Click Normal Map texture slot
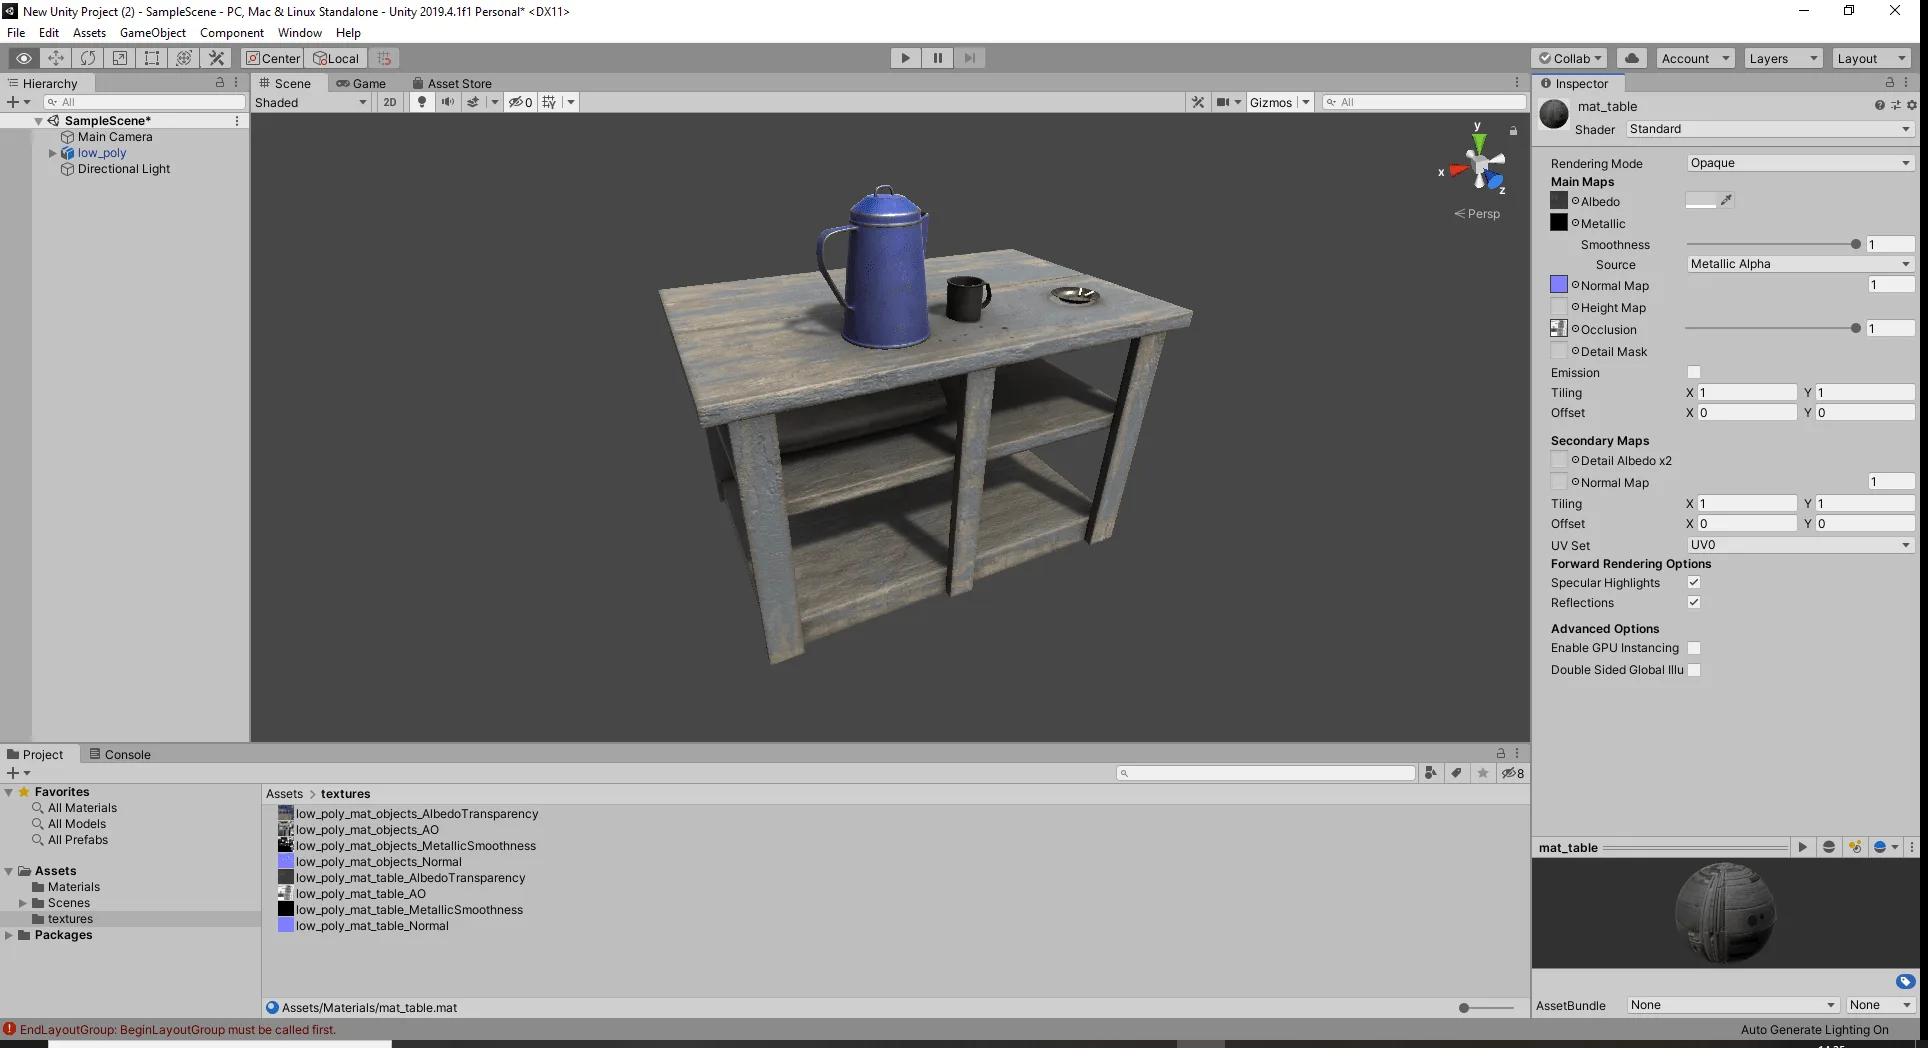Screen dimensions: 1928x1048 point(1559,285)
